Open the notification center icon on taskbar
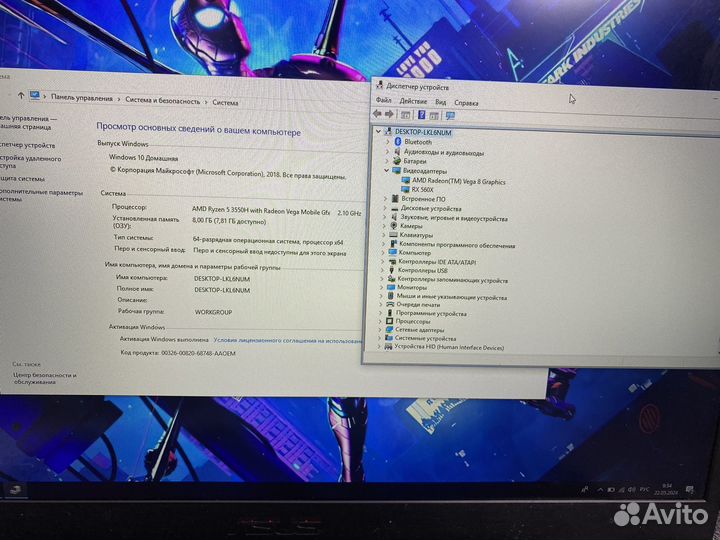This screenshot has height=540, width=720. (x=689, y=490)
